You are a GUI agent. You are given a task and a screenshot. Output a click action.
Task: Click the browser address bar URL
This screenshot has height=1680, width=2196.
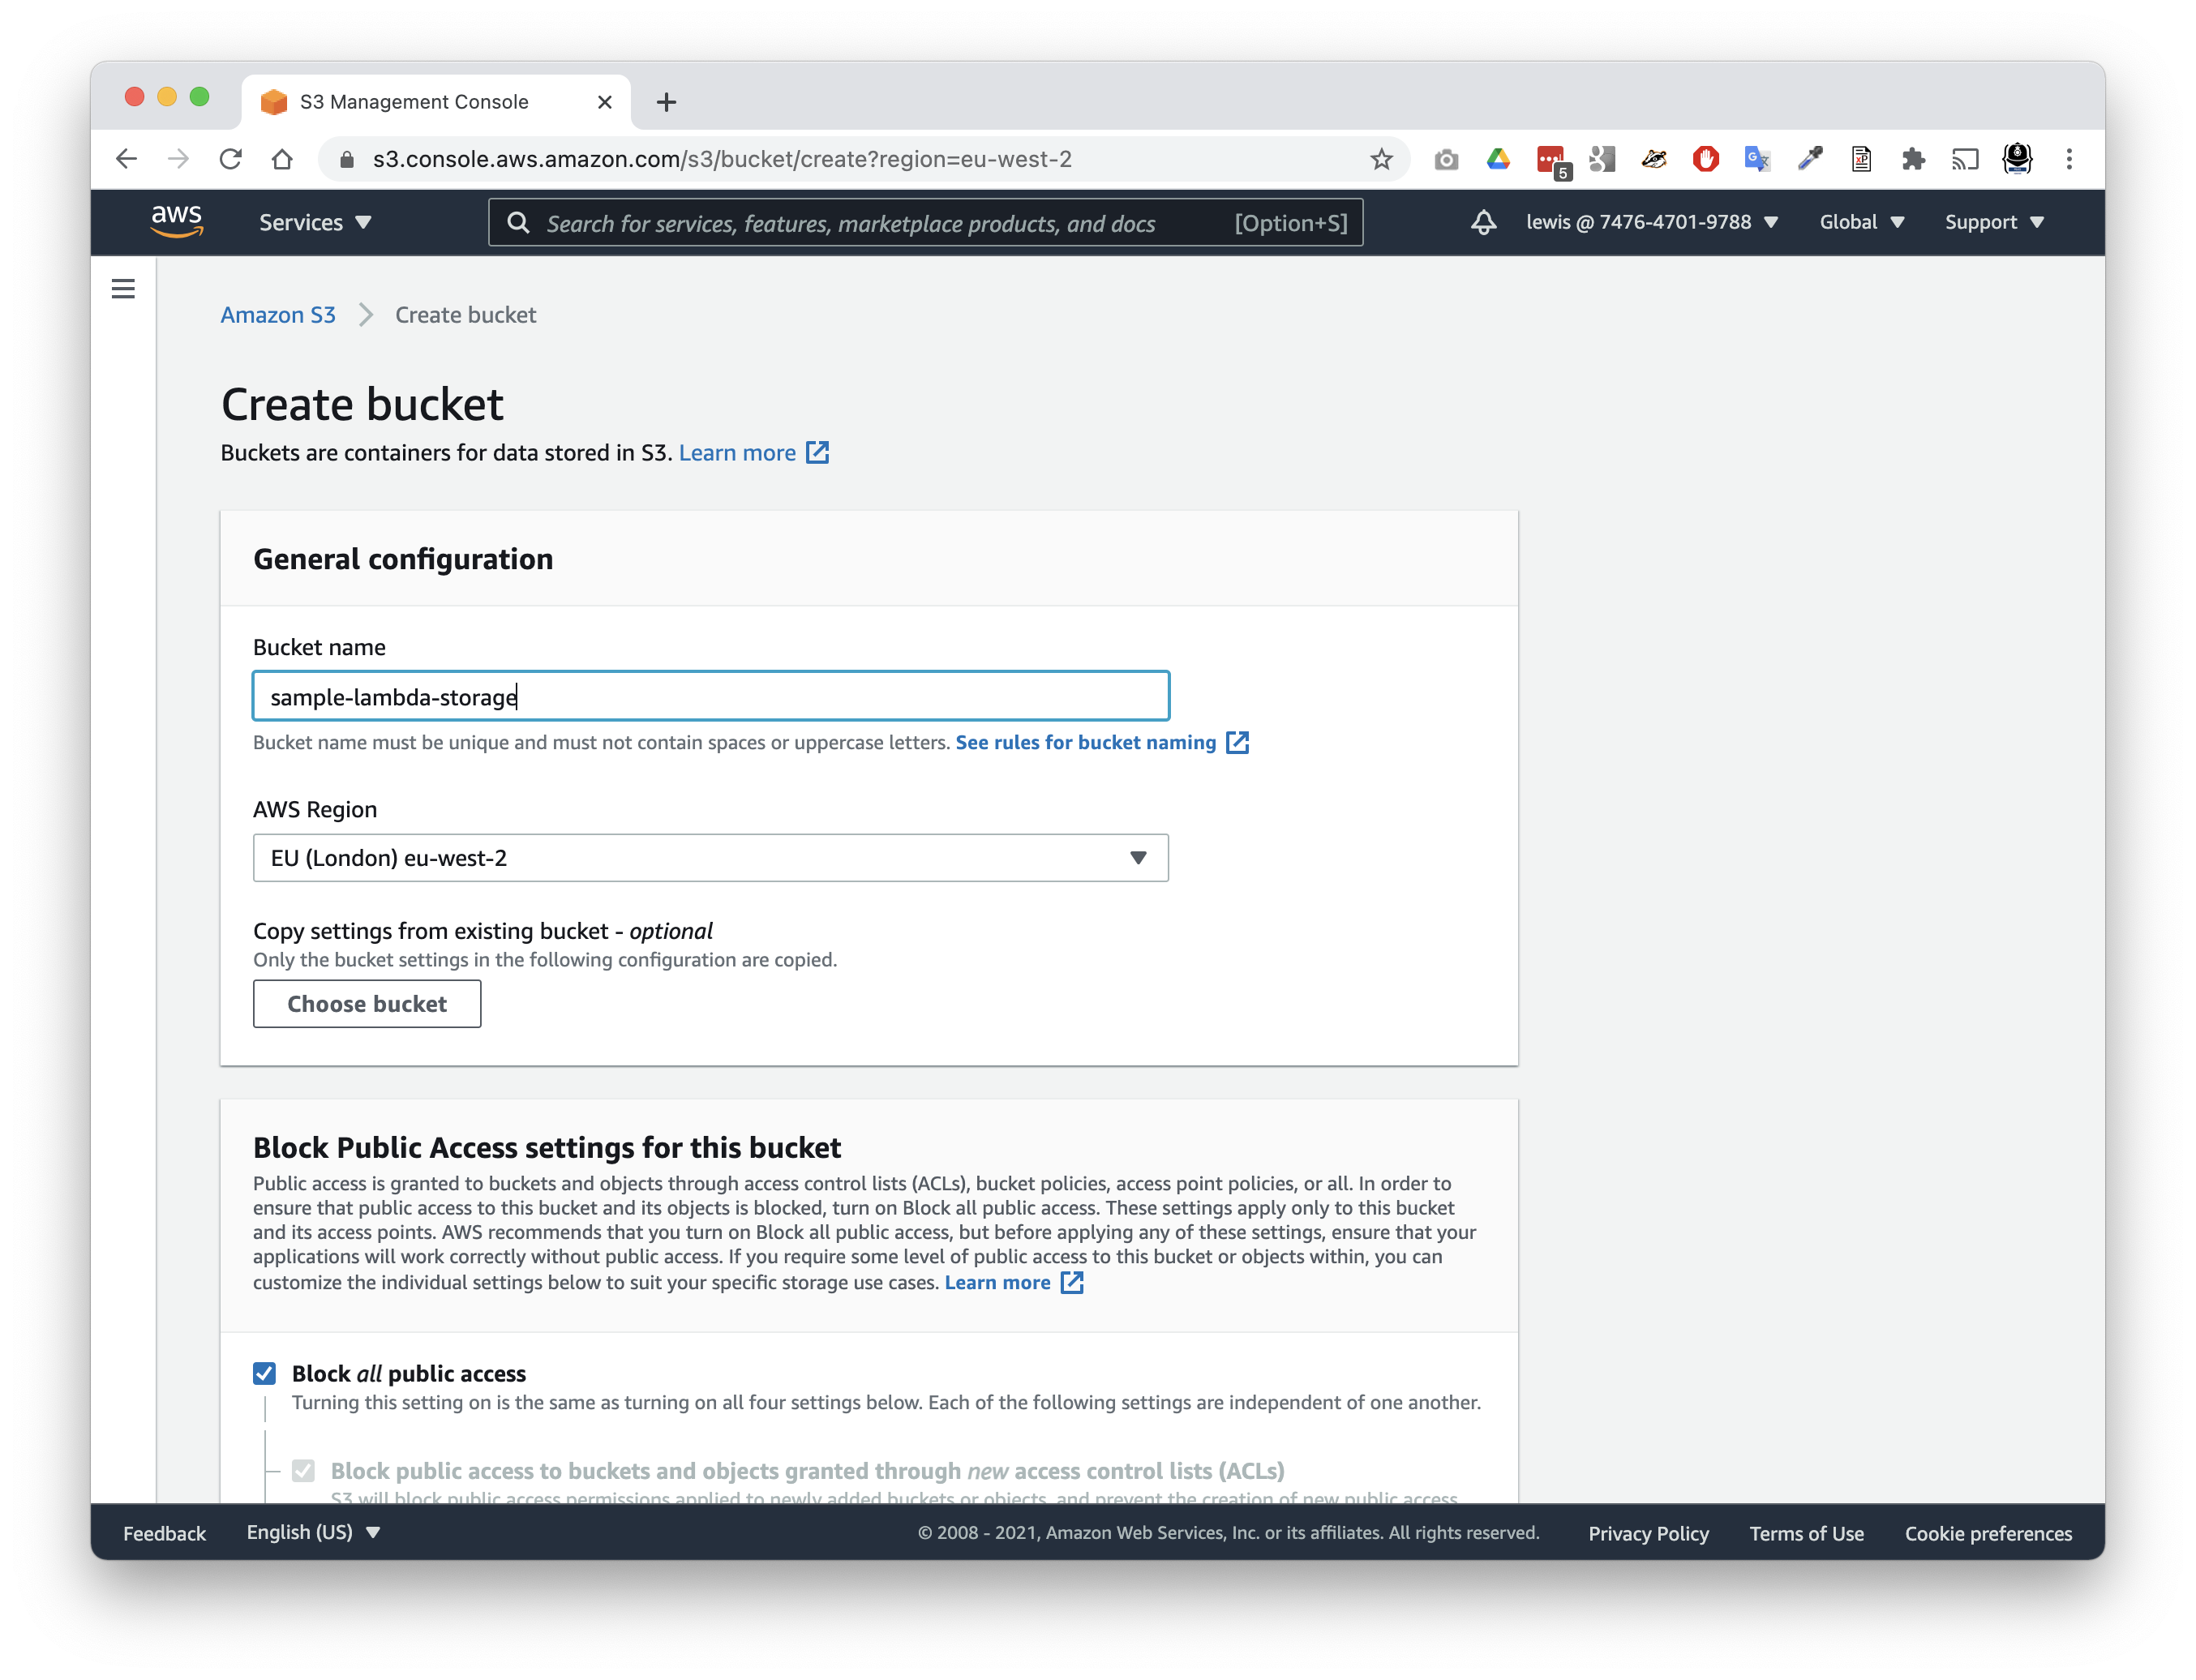click(x=721, y=159)
